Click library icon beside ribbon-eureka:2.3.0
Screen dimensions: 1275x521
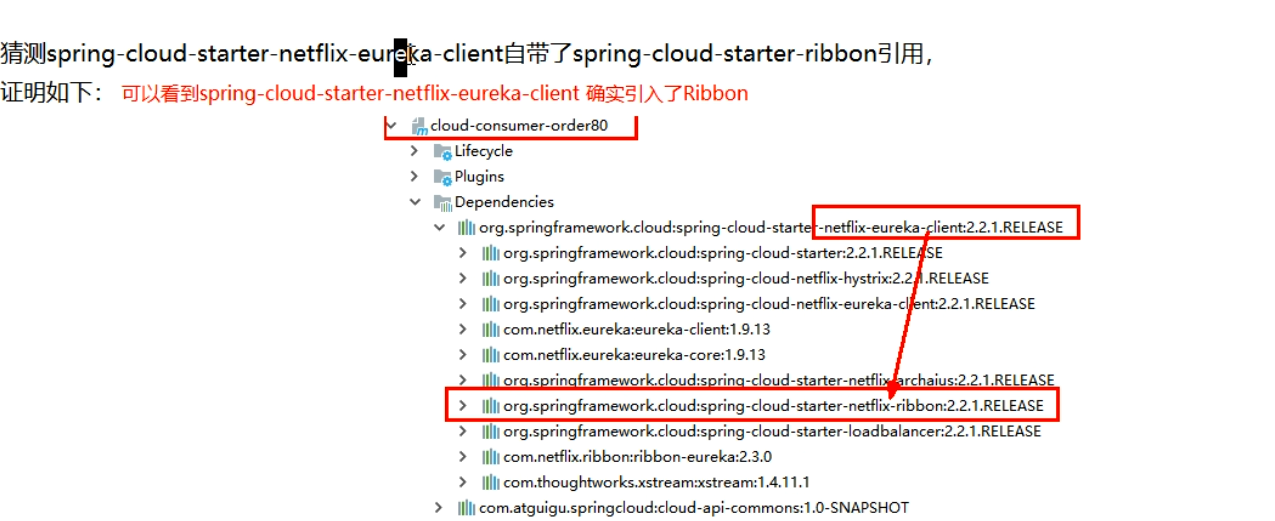pyautogui.click(x=490, y=457)
